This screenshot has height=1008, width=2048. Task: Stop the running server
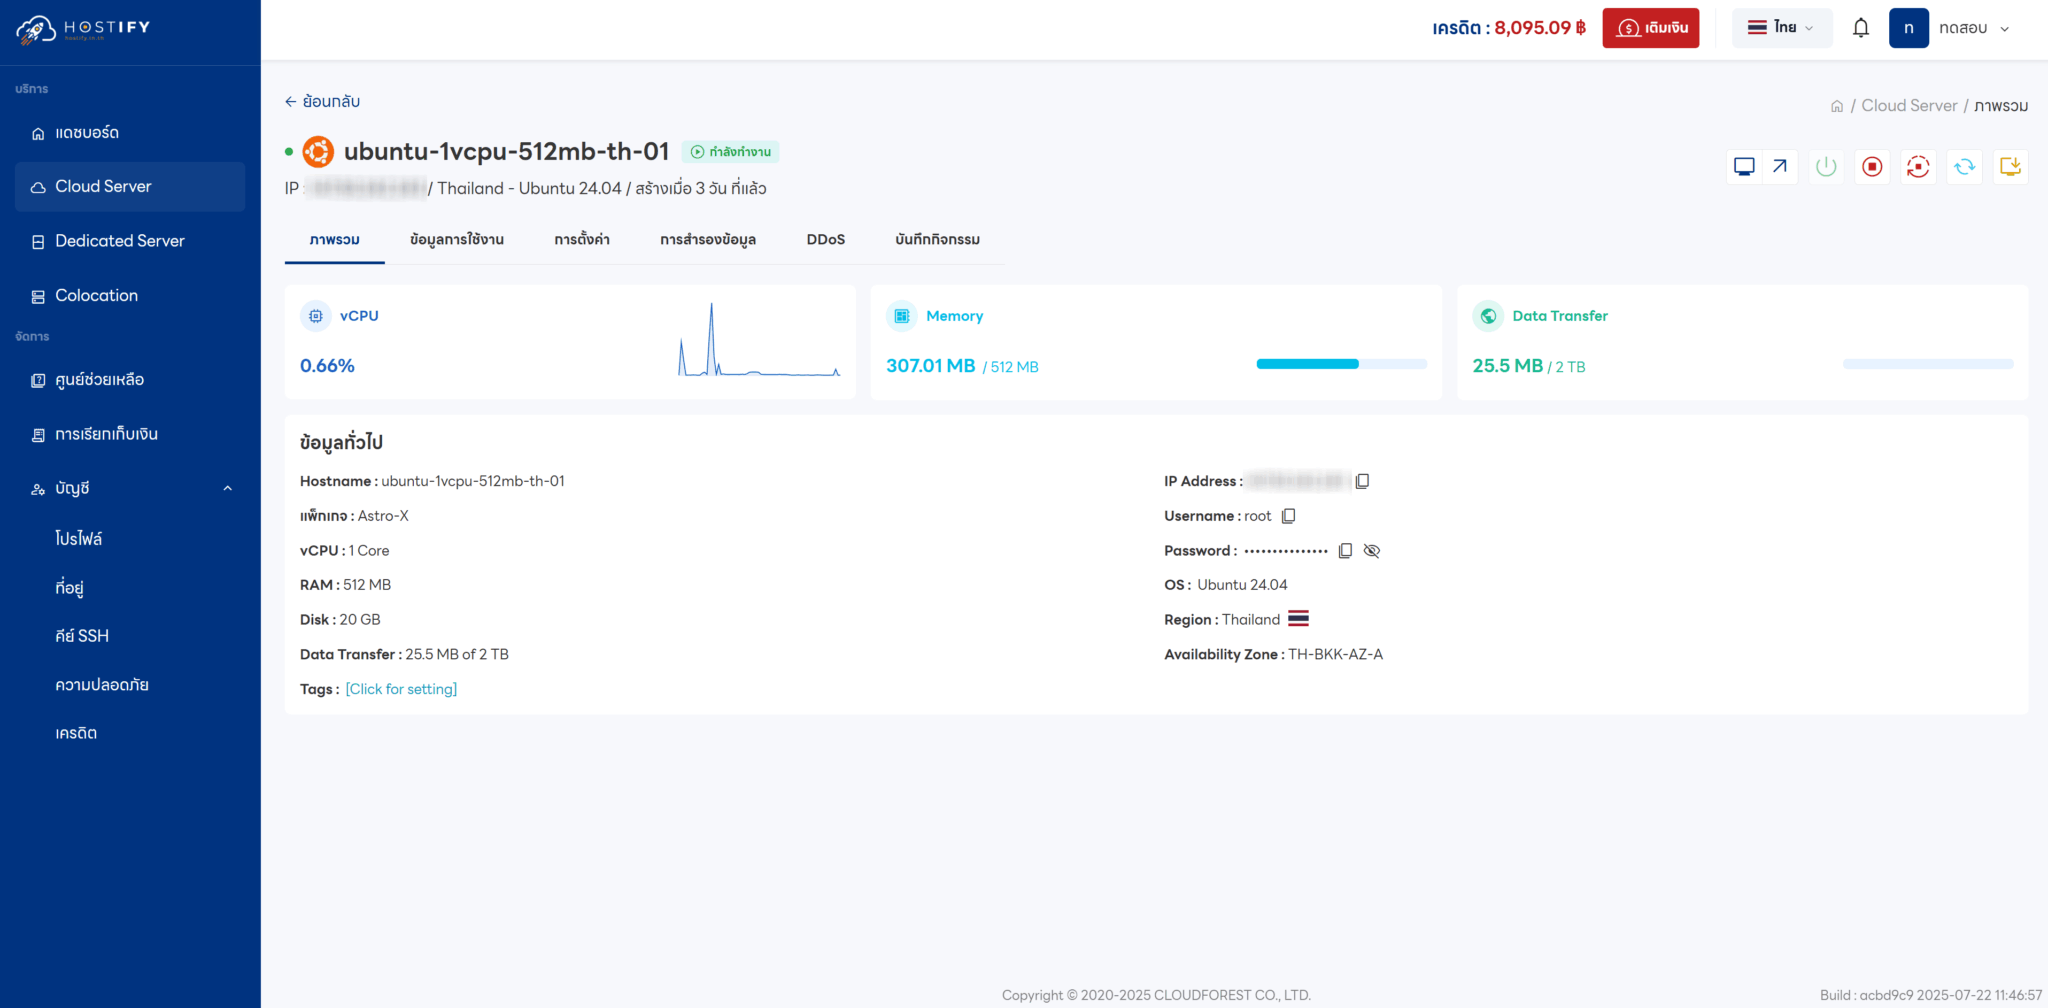1872,166
